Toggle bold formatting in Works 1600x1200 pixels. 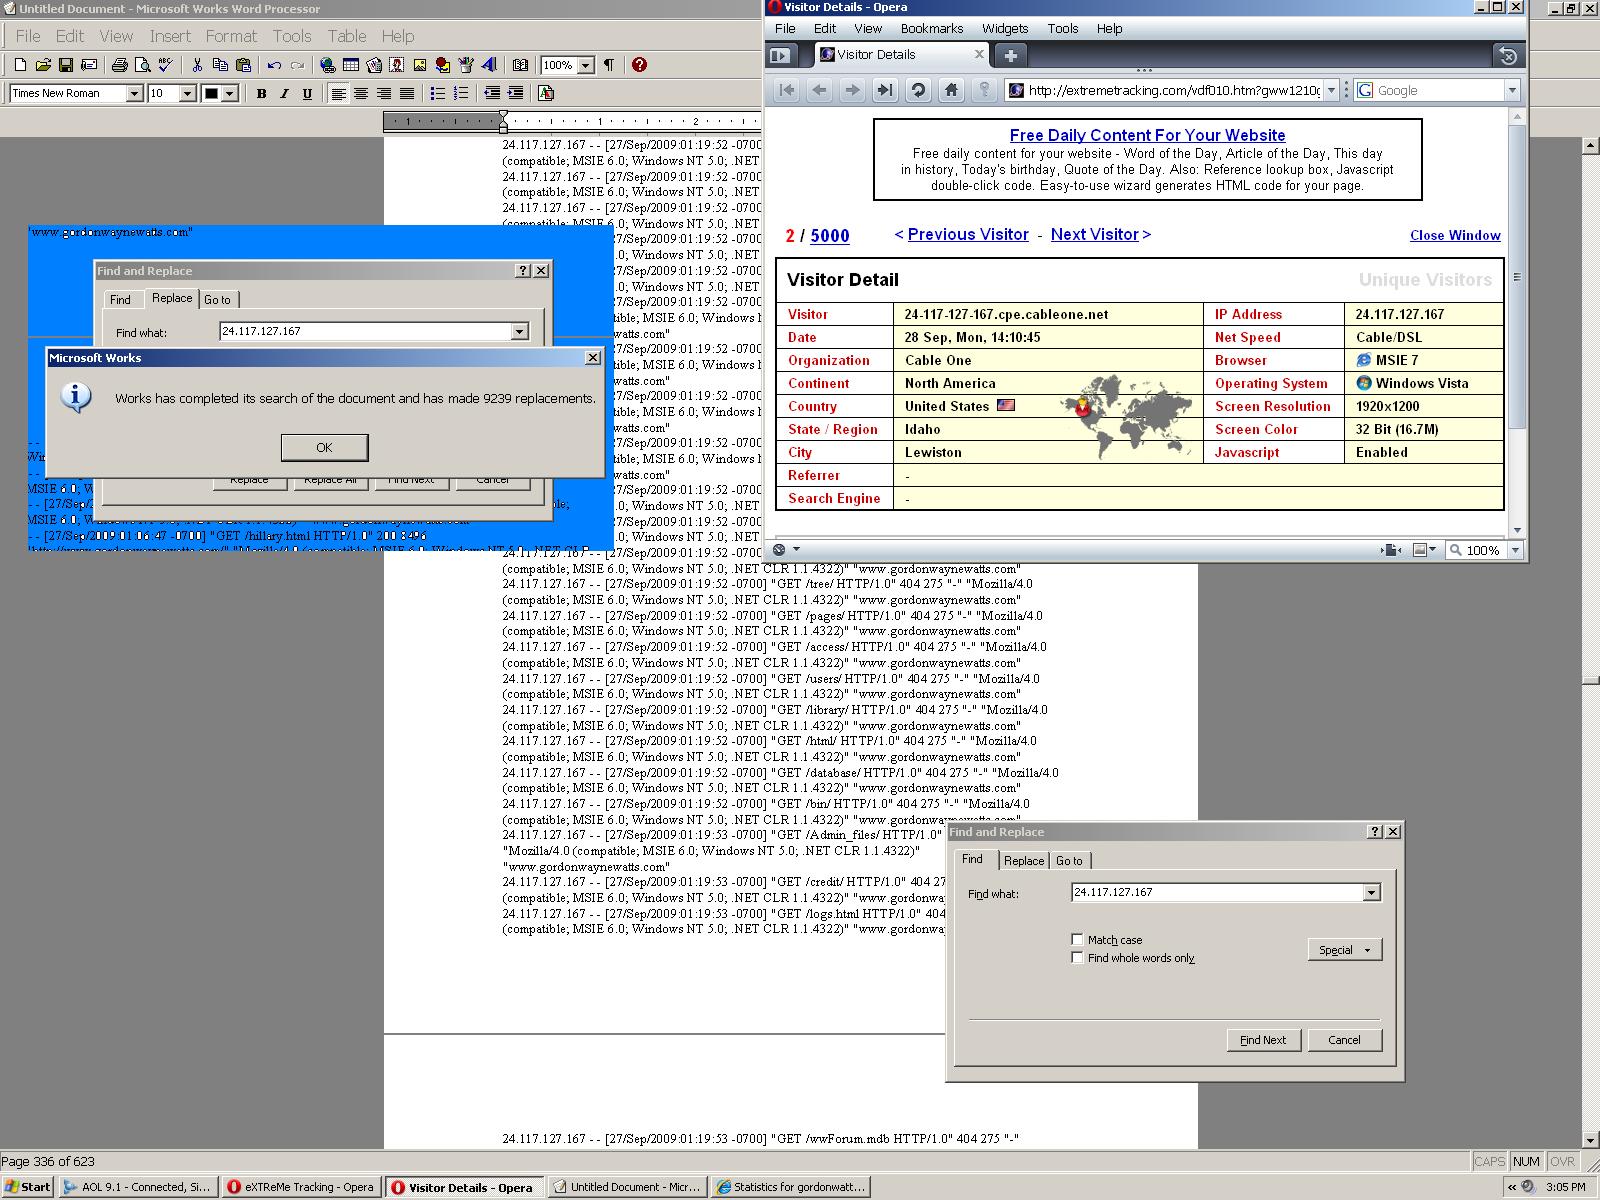pos(261,93)
